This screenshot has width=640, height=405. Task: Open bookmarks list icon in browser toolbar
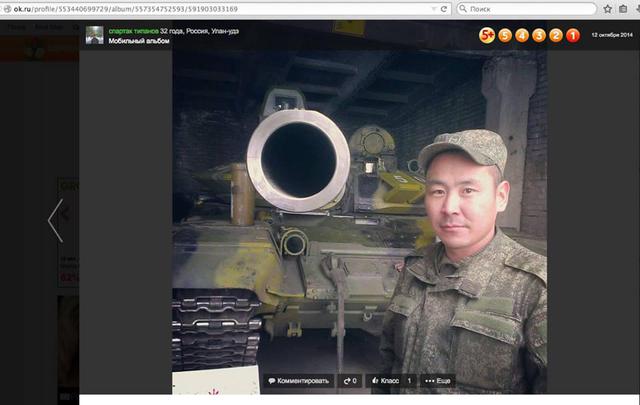623,9
